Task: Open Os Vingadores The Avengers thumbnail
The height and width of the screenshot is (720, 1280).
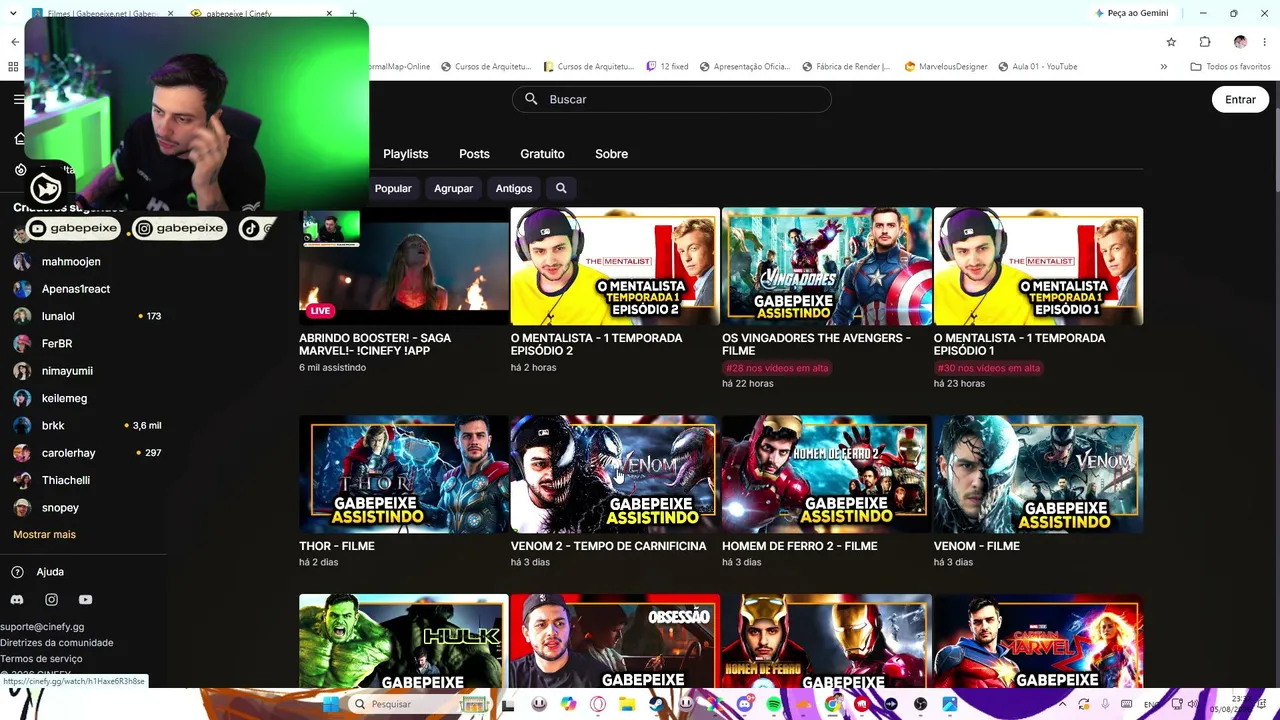Action: click(x=827, y=266)
